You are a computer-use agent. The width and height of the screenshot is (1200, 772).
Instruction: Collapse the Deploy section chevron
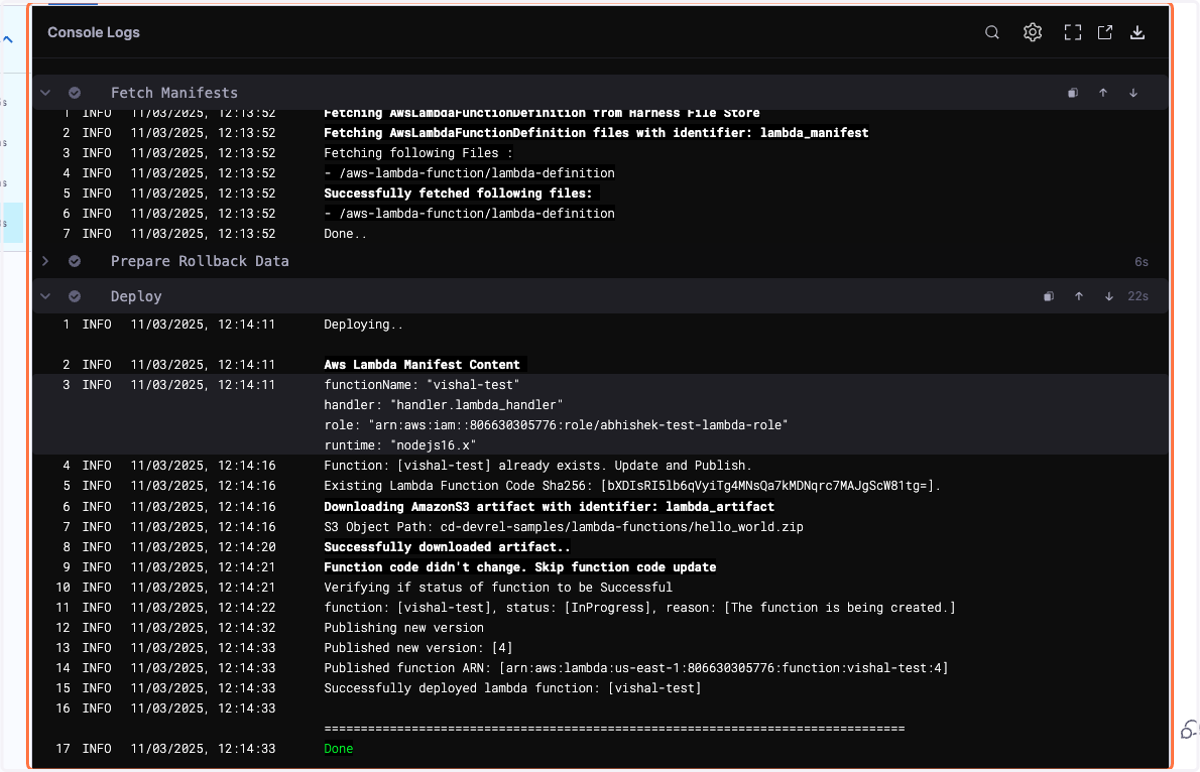[45, 297]
